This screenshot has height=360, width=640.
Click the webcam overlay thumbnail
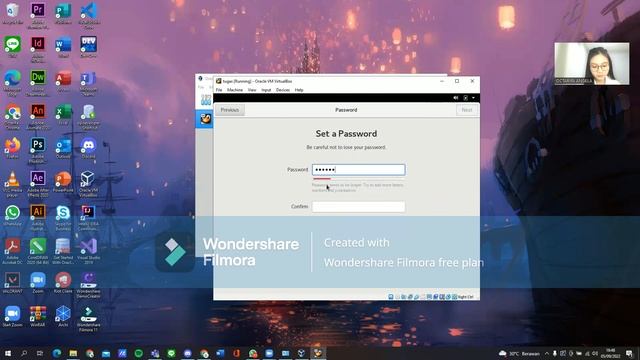pyautogui.click(x=591, y=64)
